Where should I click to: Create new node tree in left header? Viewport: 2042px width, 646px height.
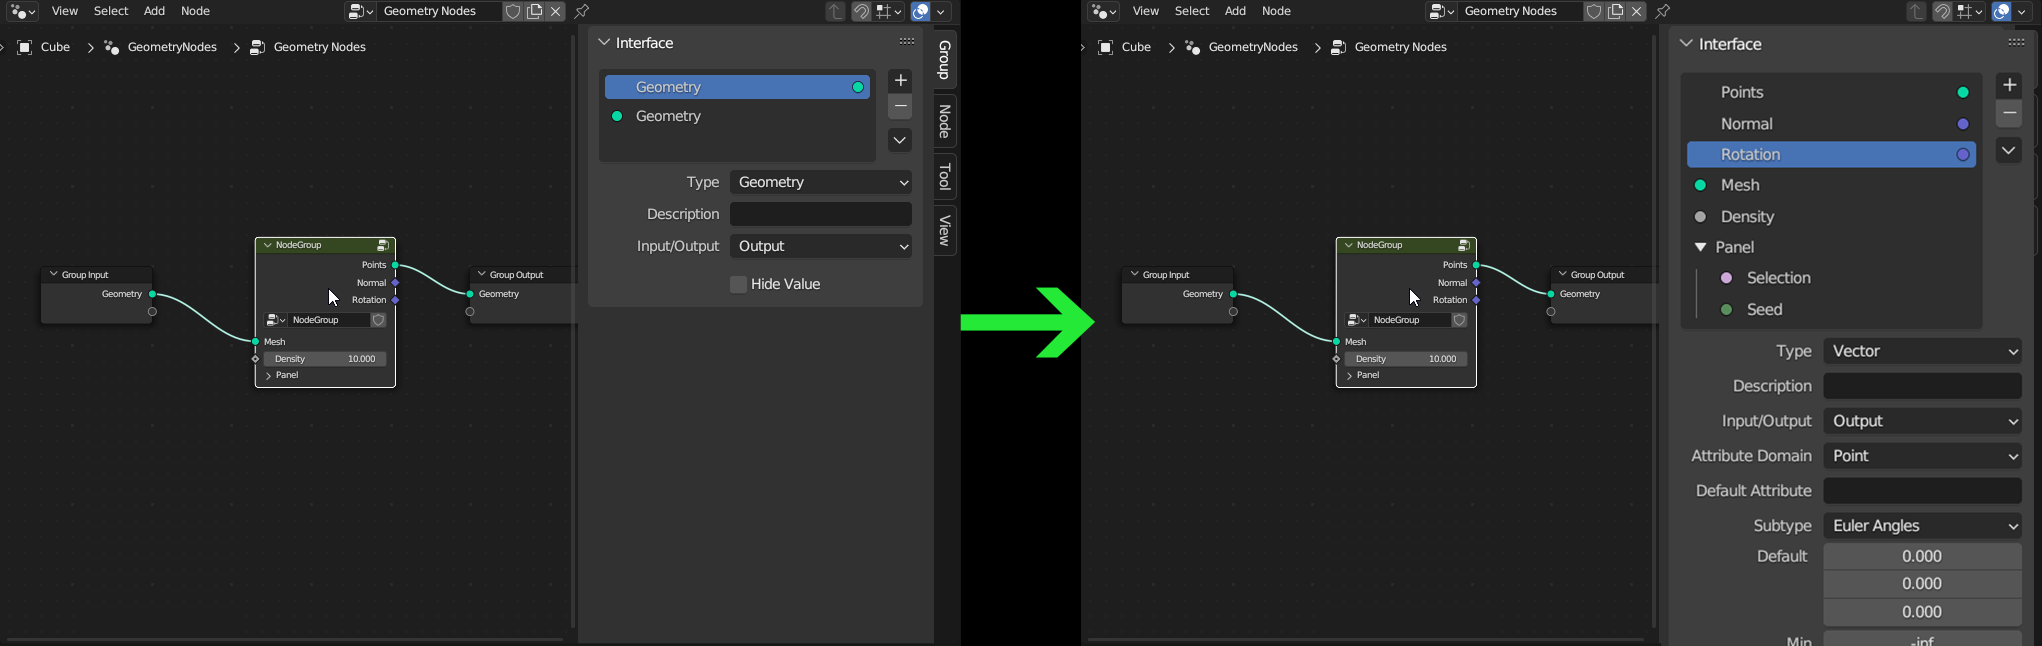[535, 12]
